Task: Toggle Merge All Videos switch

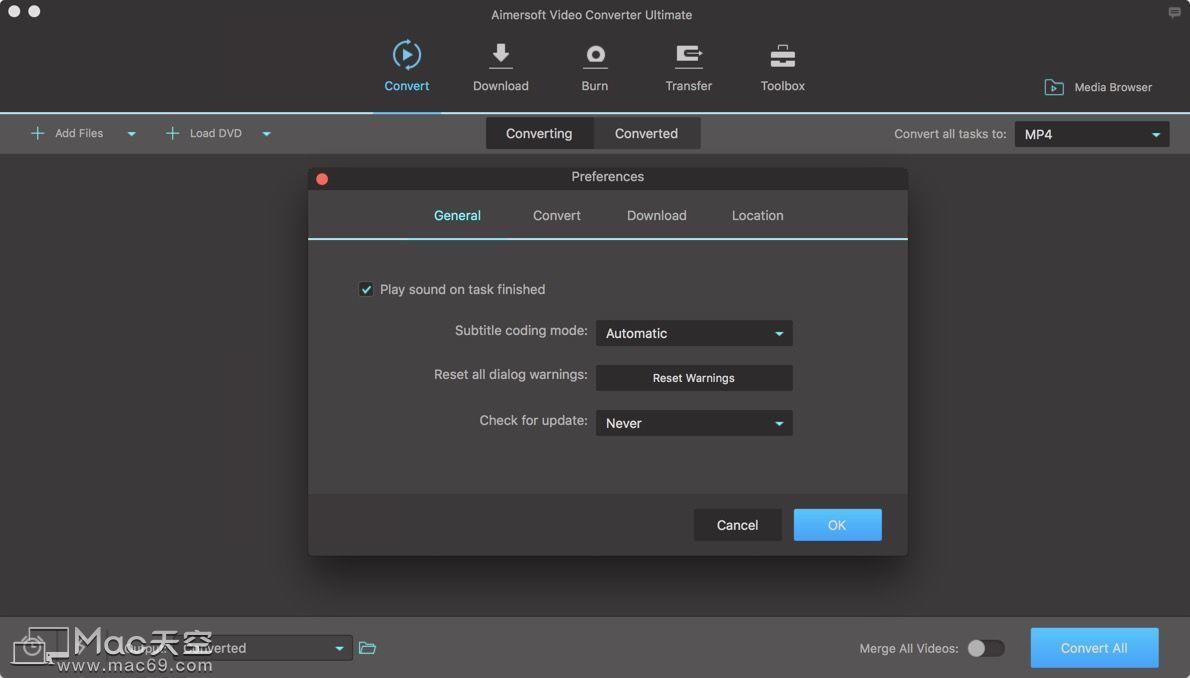Action: pos(985,648)
